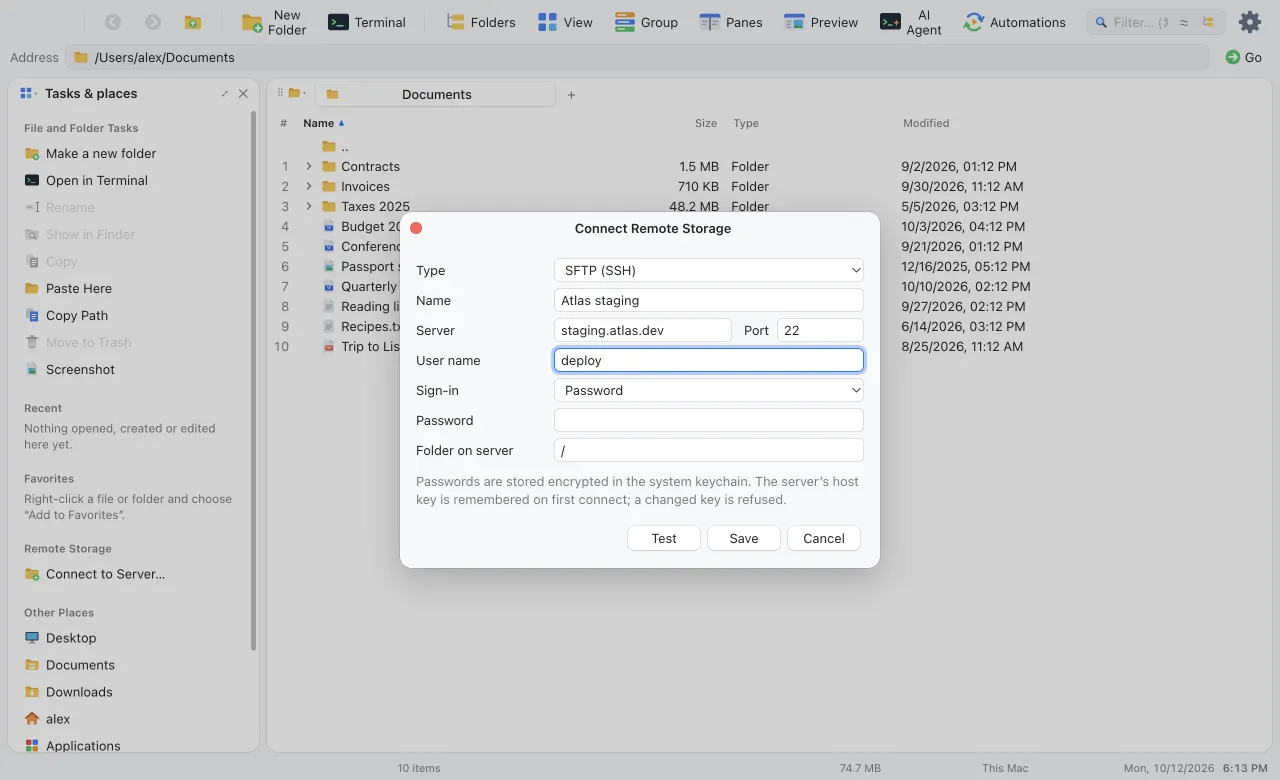Sort file list by Modified column
The height and width of the screenshot is (780, 1280).
coord(926,123)
